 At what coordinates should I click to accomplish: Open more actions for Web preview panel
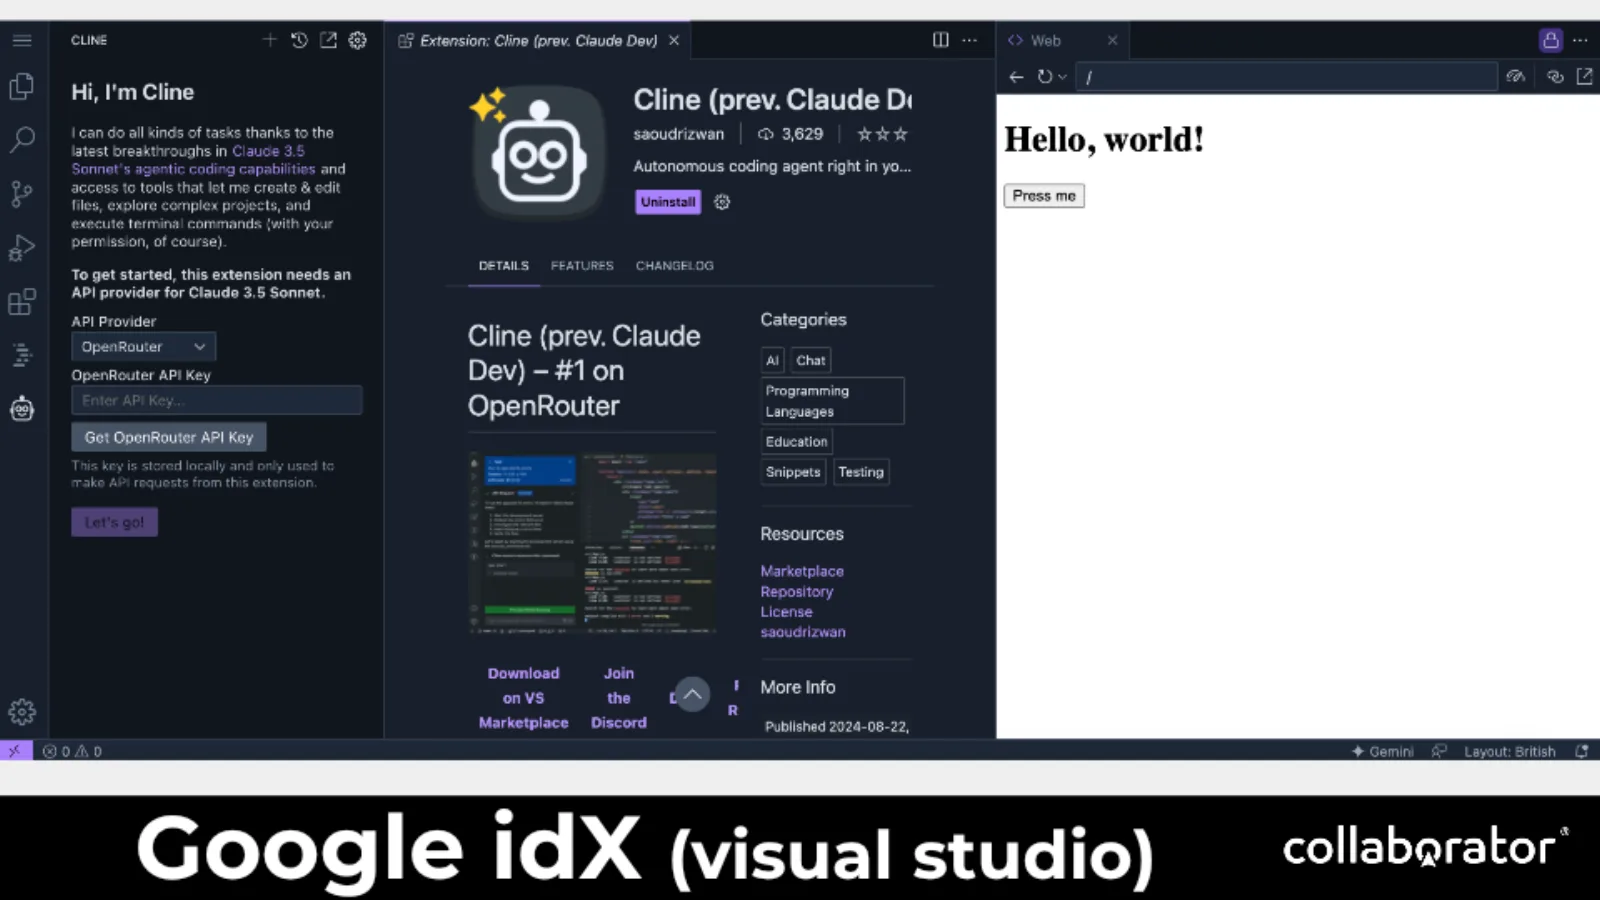(1580, 40)
